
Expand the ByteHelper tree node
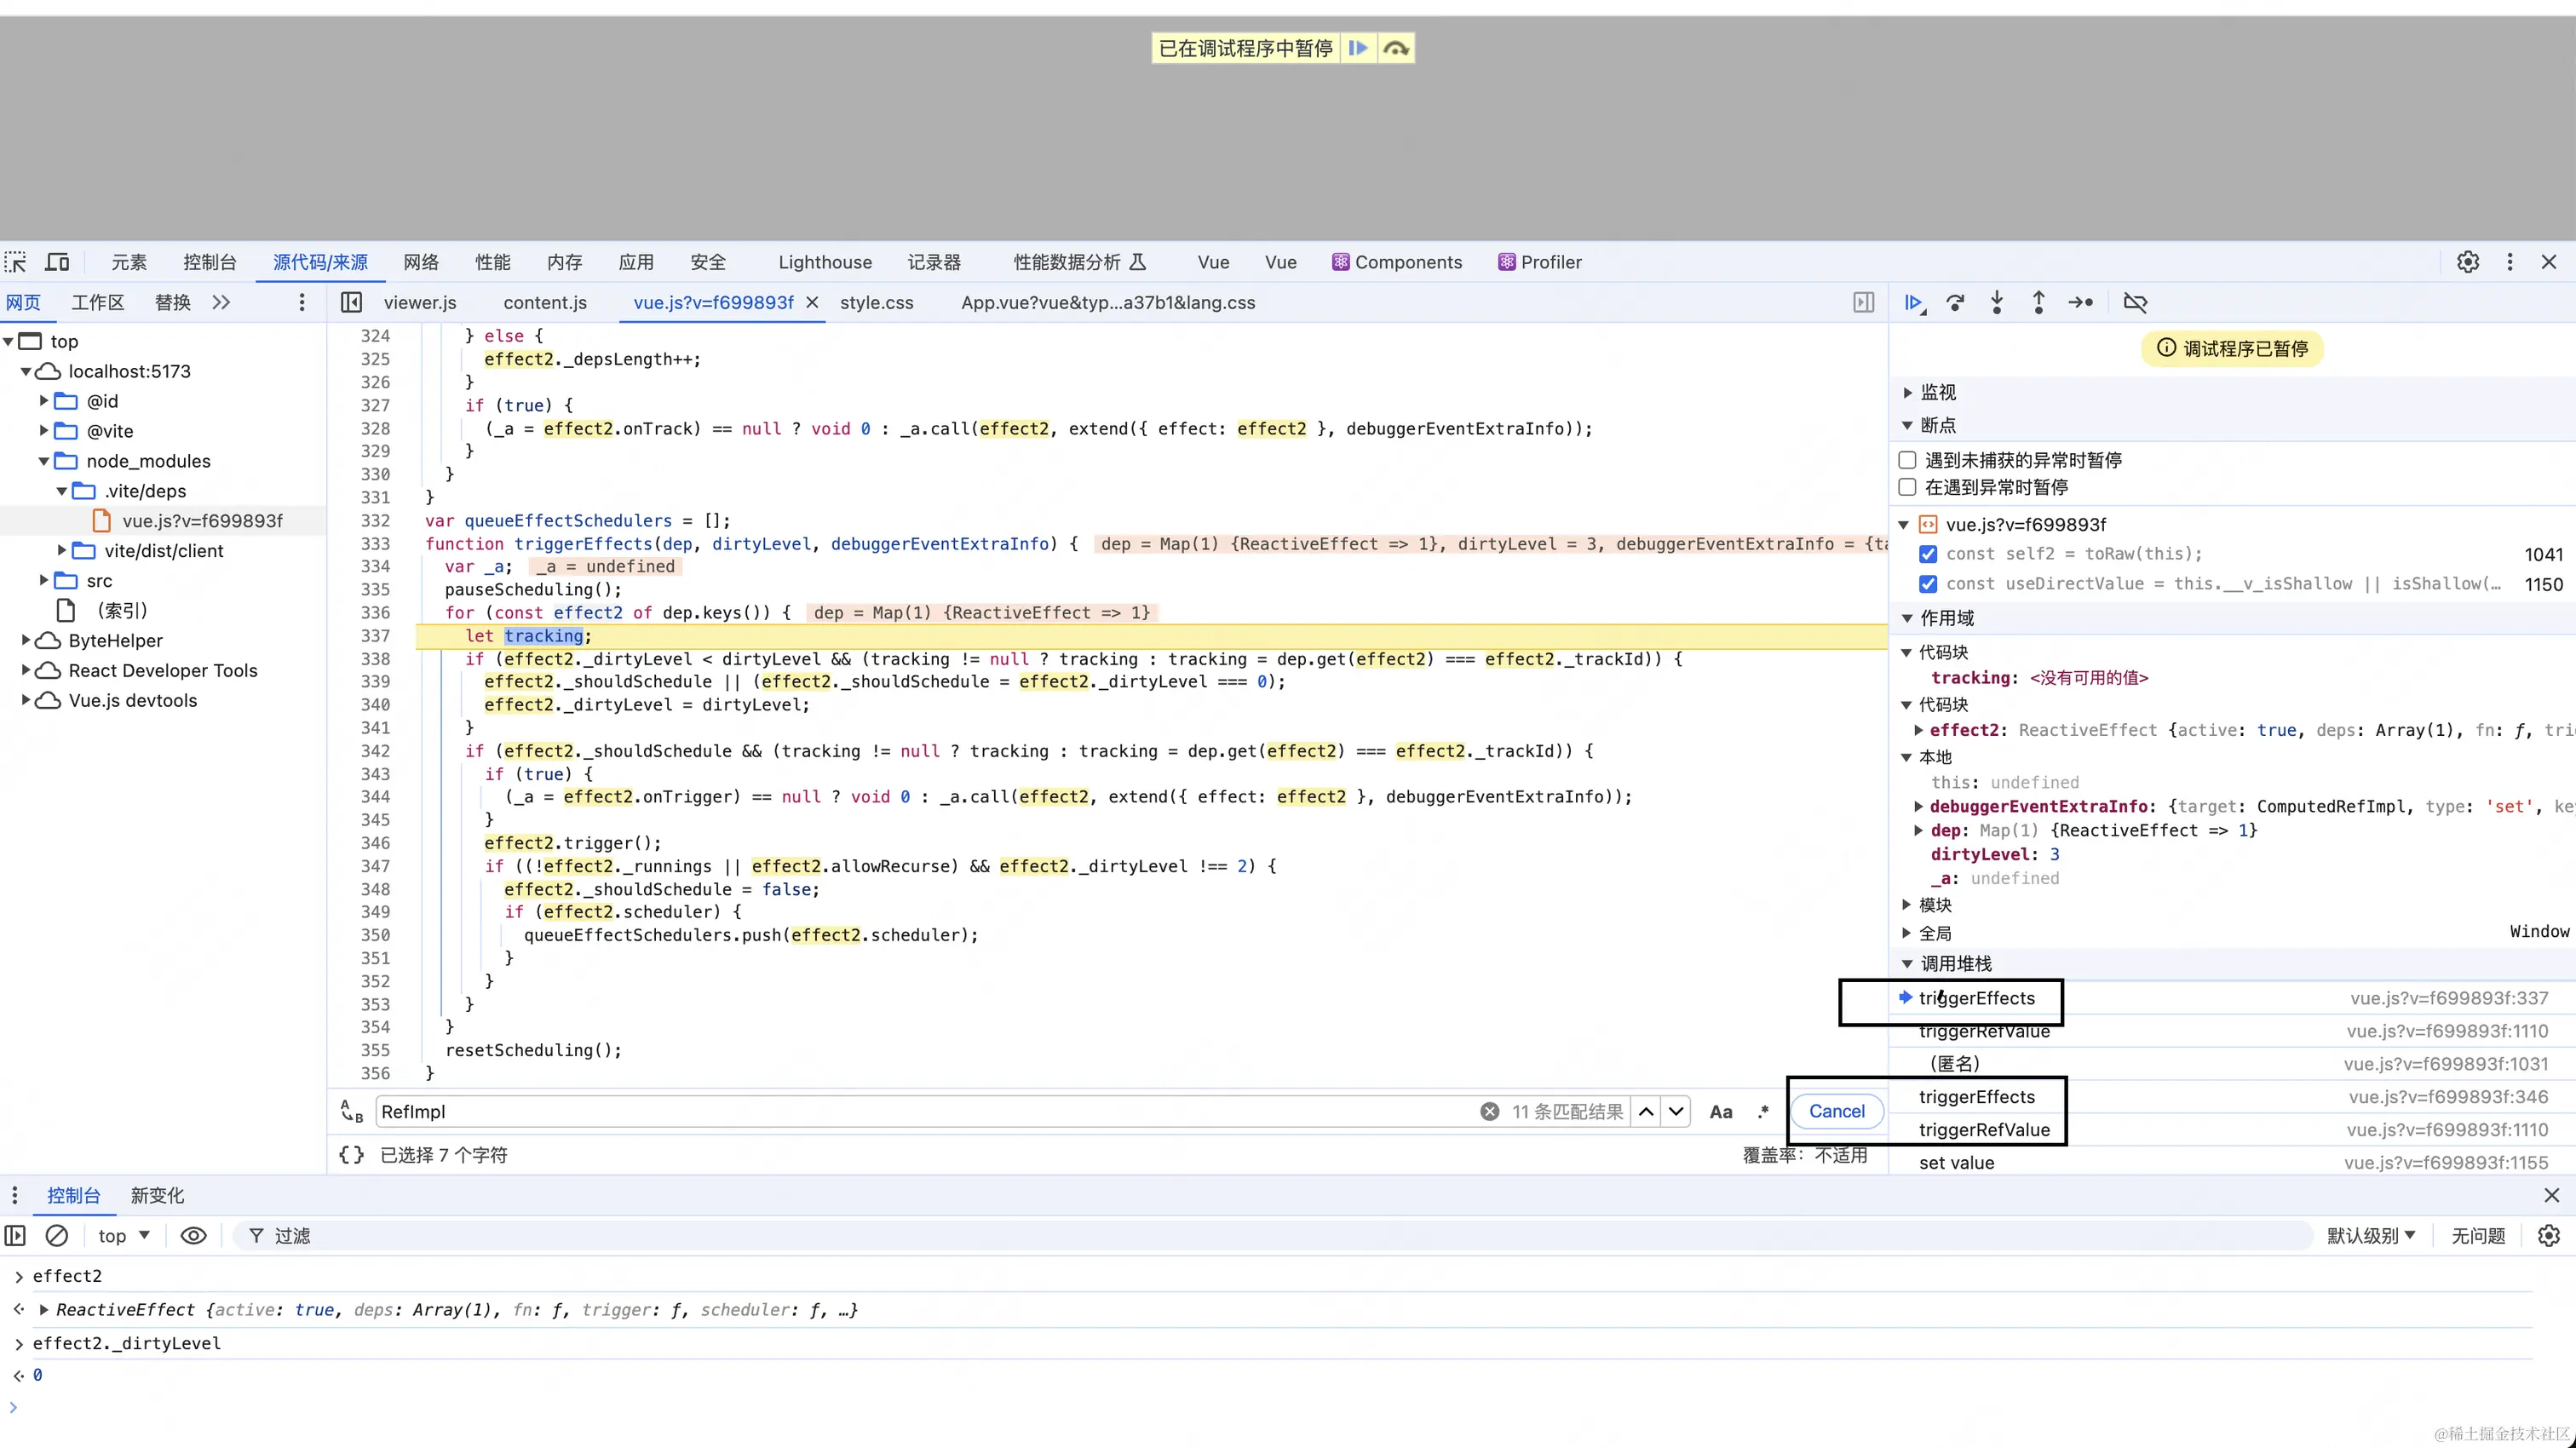coord(26,640)
